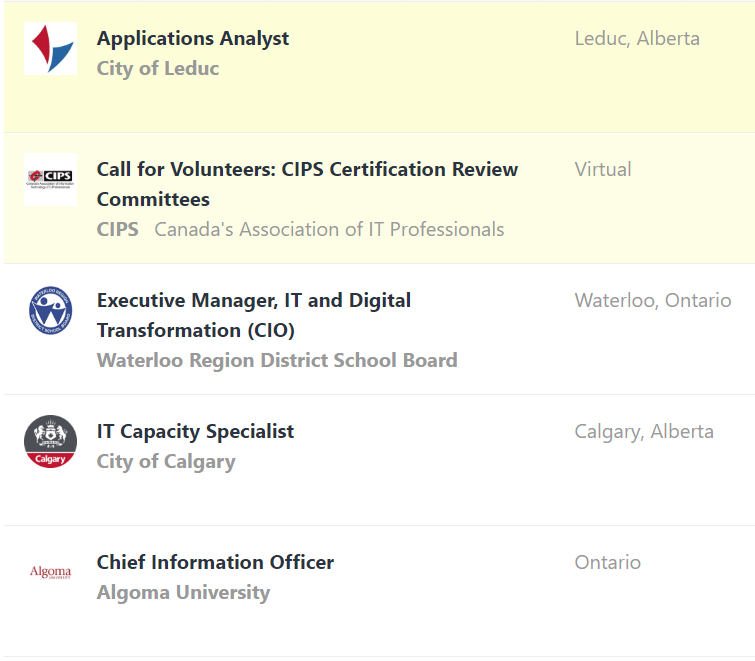Viewport: 755px width, 661px height.
Task: Click the Virtual location label
Action: point(603,170)
